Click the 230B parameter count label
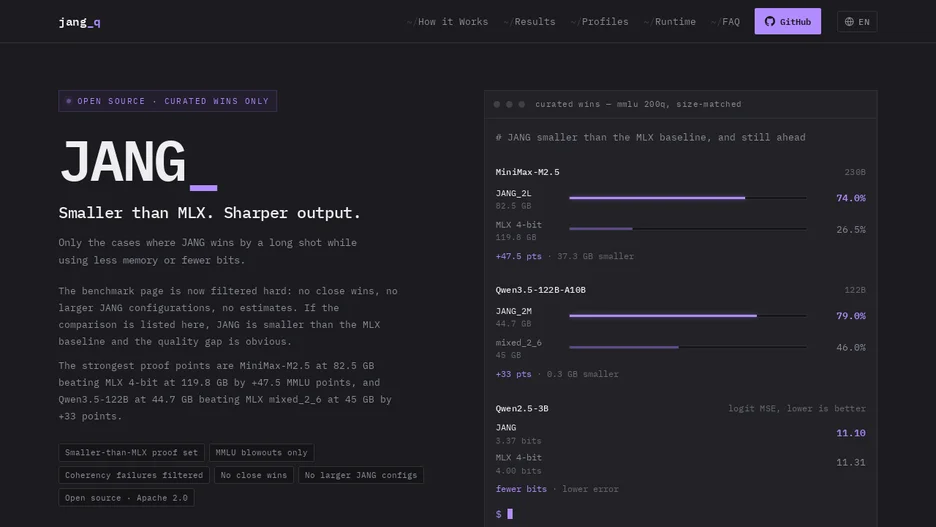Screen dimensions: 936x527 pos(855,172)
